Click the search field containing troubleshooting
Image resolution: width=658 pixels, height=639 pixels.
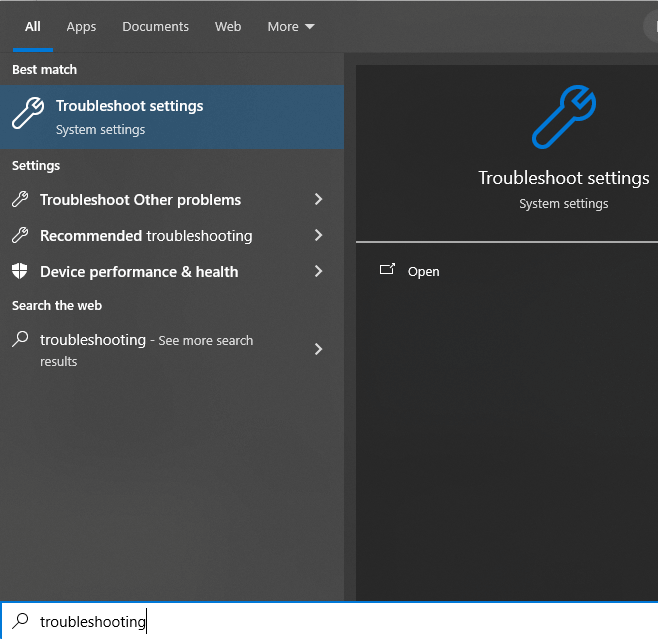coord(300,621)
